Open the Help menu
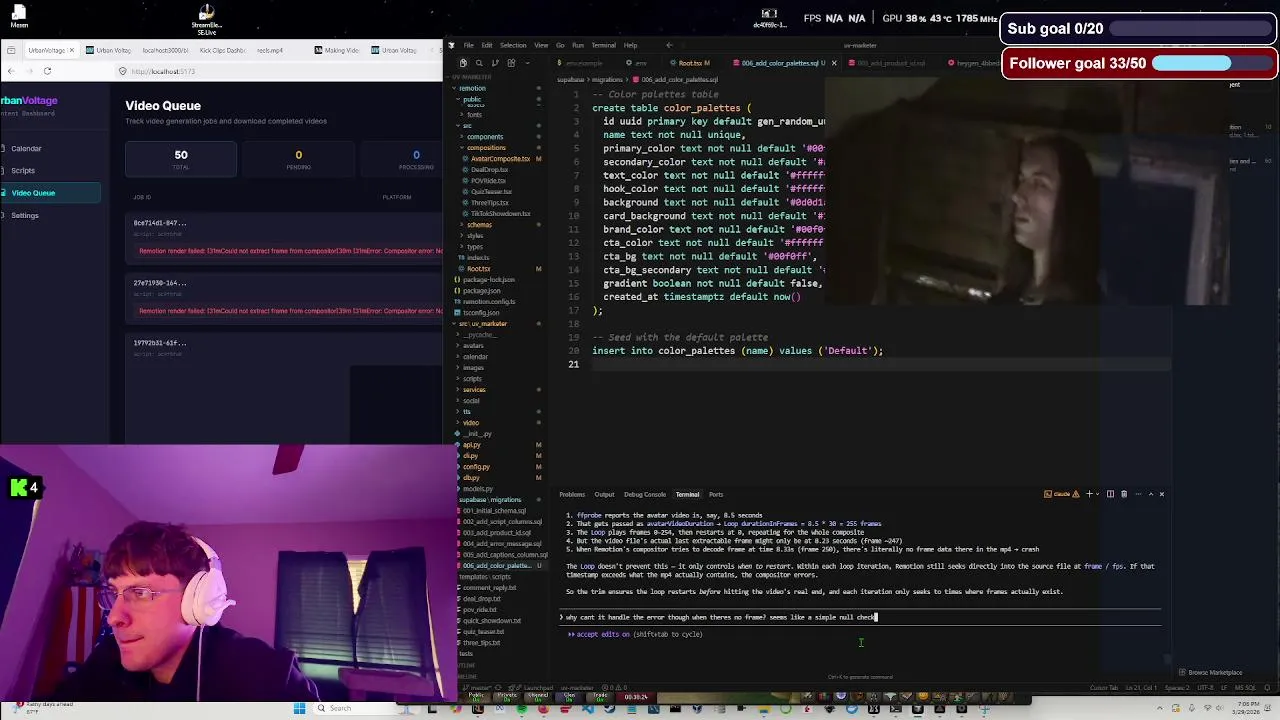Screen dimensions: 1280x720 click(x=630, y=45)
